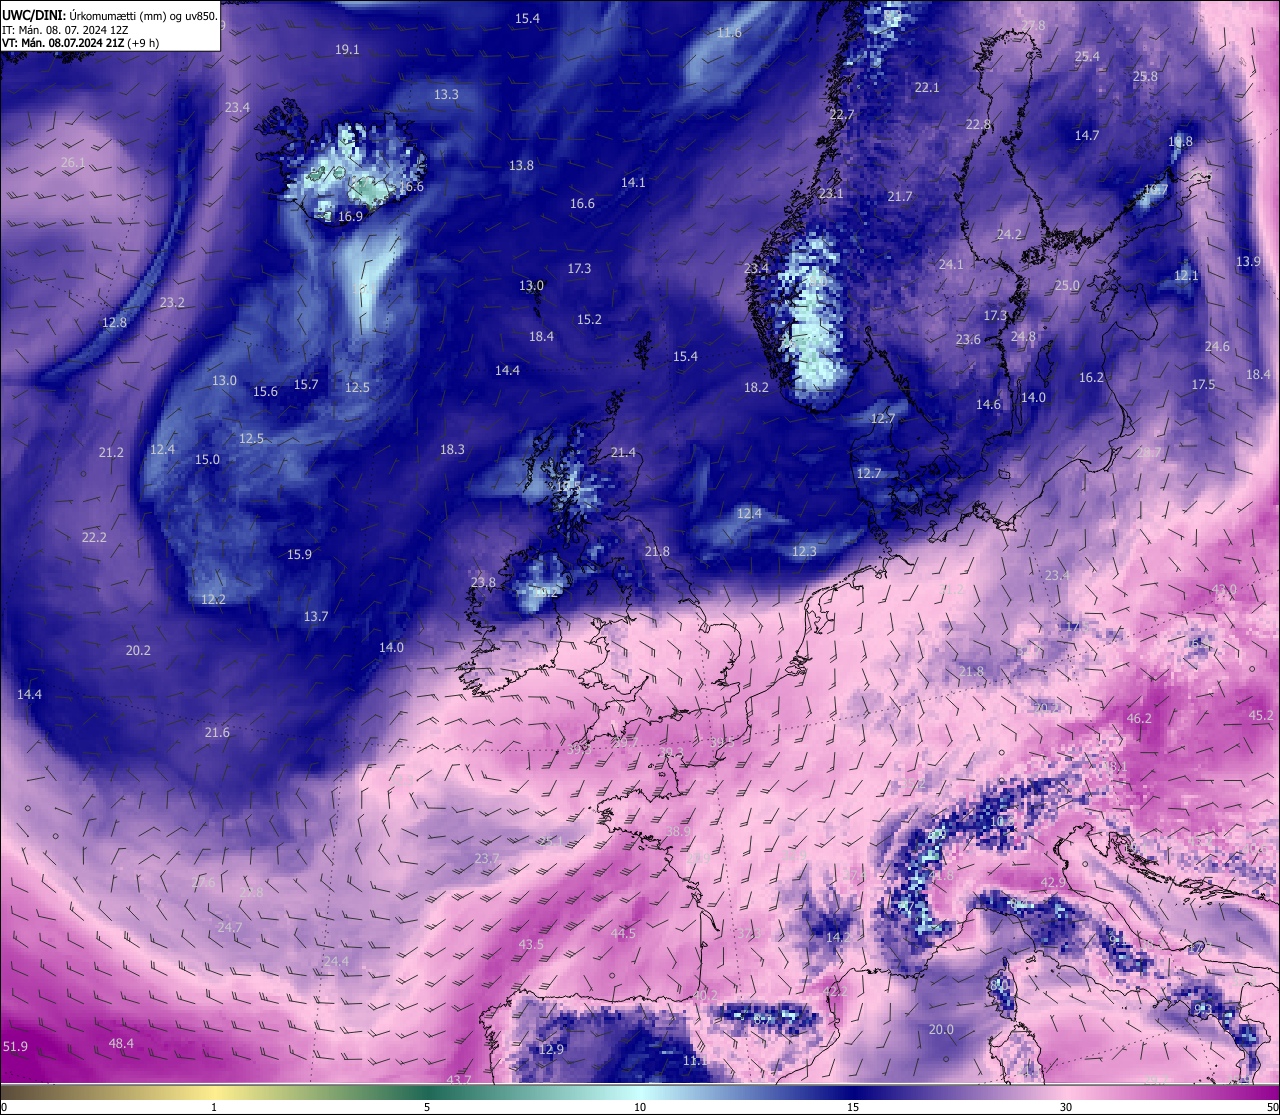Select the 24.6 map value

point(1217,346)
